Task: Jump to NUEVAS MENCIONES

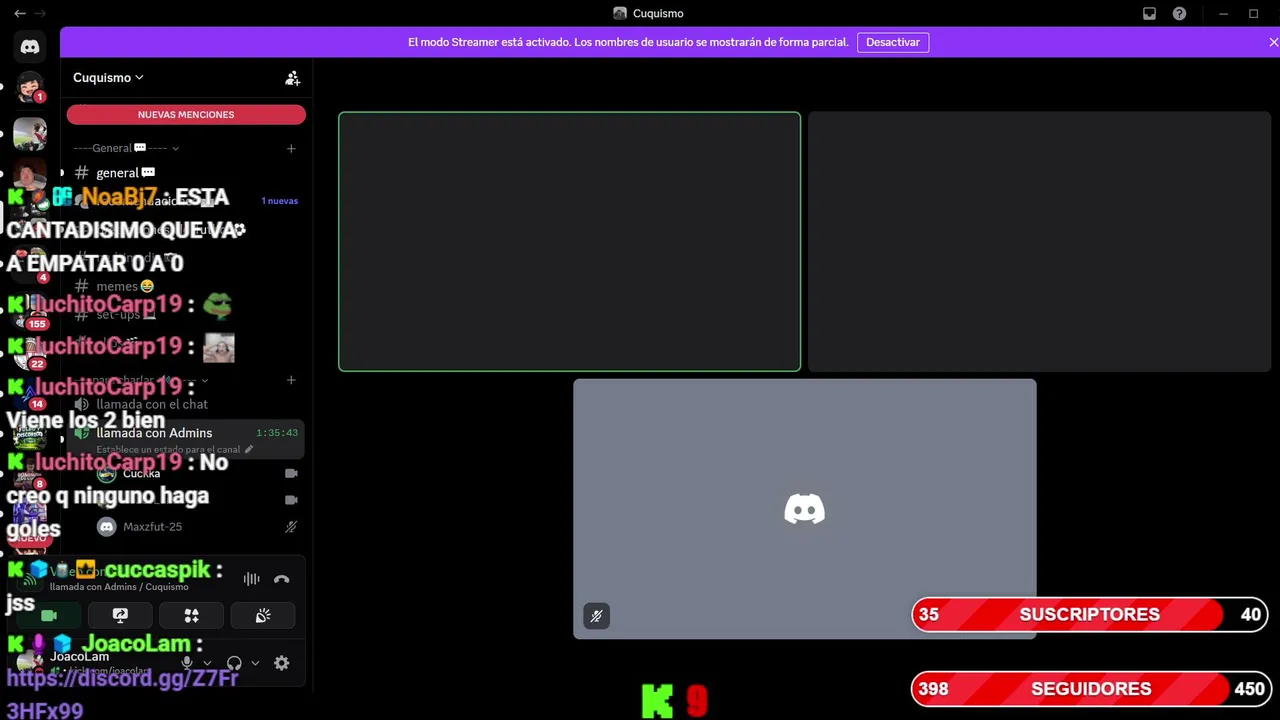Action: (x=186, y=115)
